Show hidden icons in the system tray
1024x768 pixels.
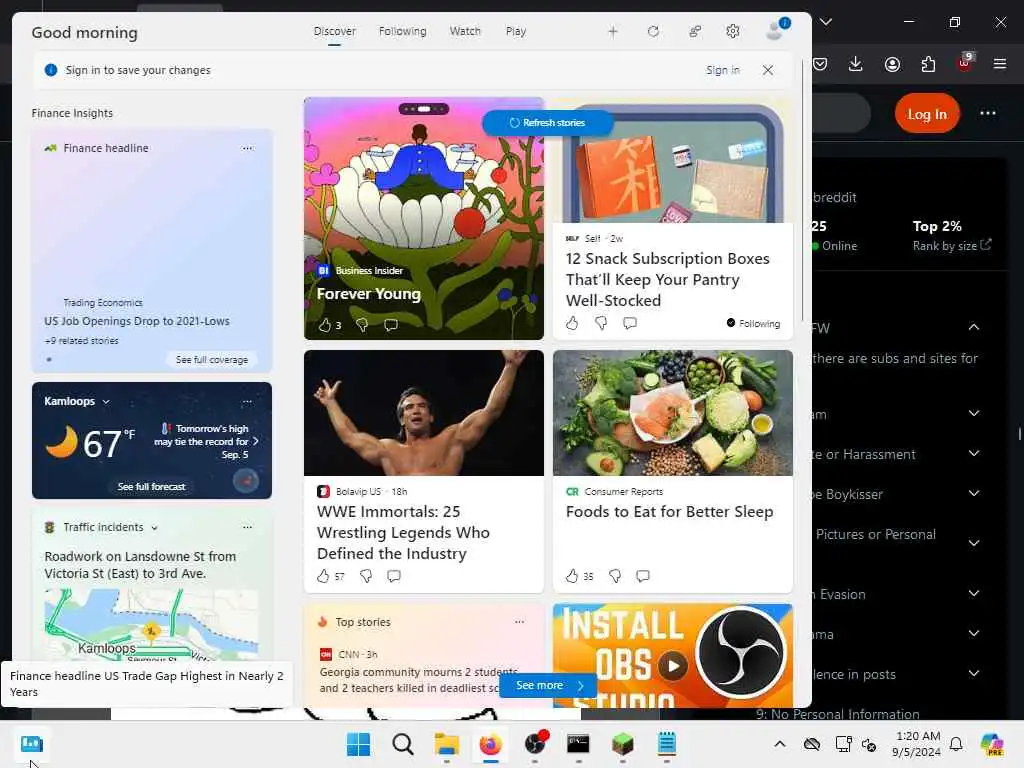click(x=780, y=744)
